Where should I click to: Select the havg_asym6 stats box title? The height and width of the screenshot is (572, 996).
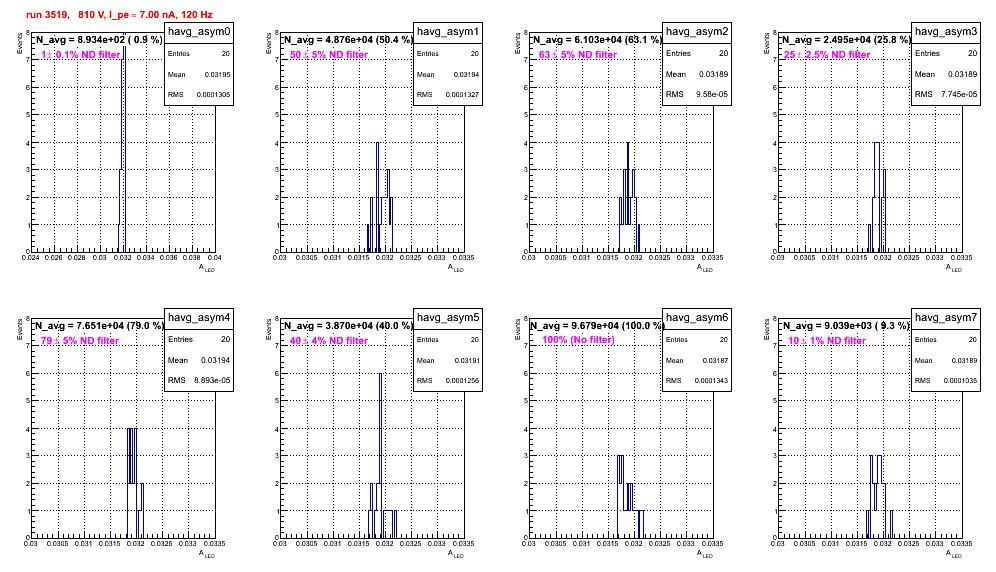coord(697,318)
